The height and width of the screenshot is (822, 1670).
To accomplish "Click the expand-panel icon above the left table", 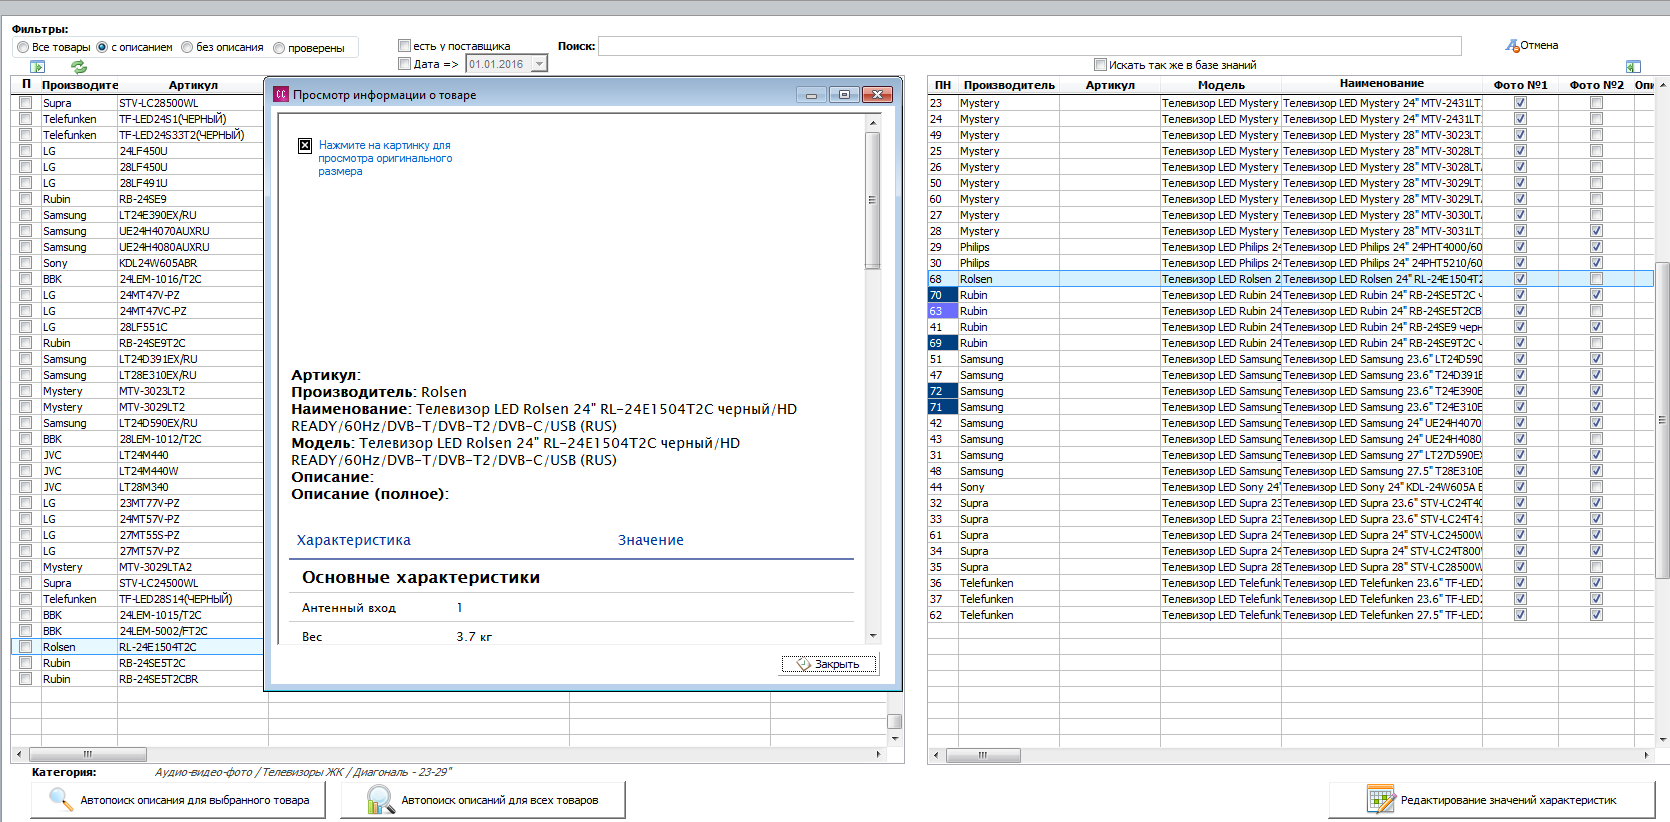I will [x=37, y=67].
